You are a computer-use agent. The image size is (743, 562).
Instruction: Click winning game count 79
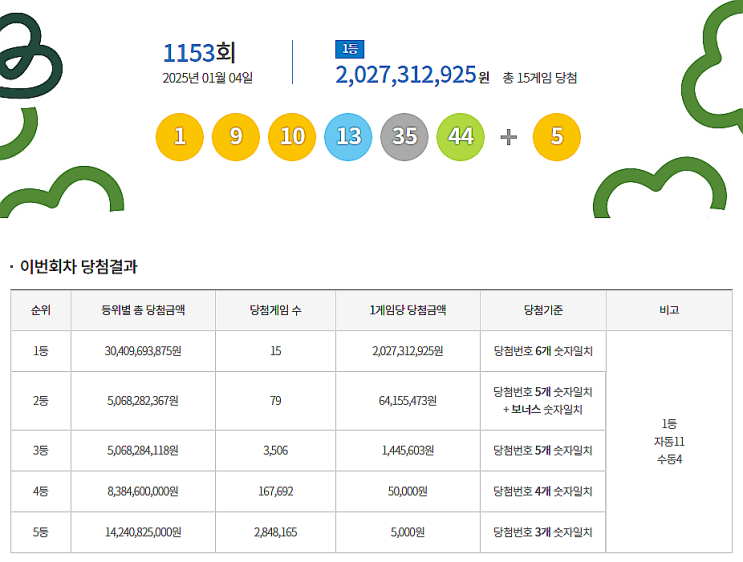[276, 401]
